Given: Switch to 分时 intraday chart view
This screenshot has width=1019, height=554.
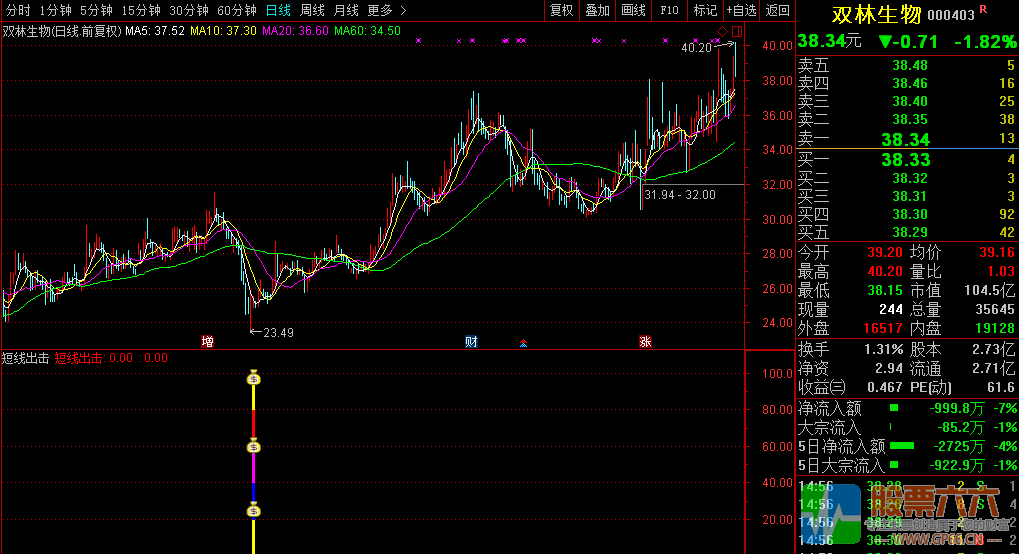Looking at the screenshot, I should click(x=18, y=10).
